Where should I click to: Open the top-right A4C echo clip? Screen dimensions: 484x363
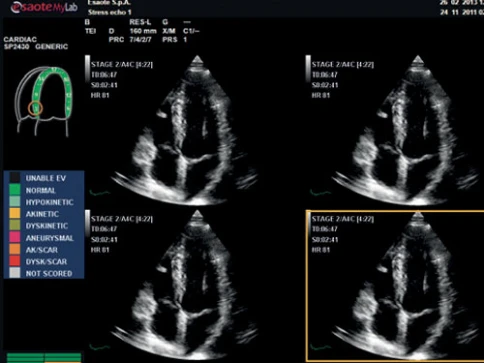(395, 130)
